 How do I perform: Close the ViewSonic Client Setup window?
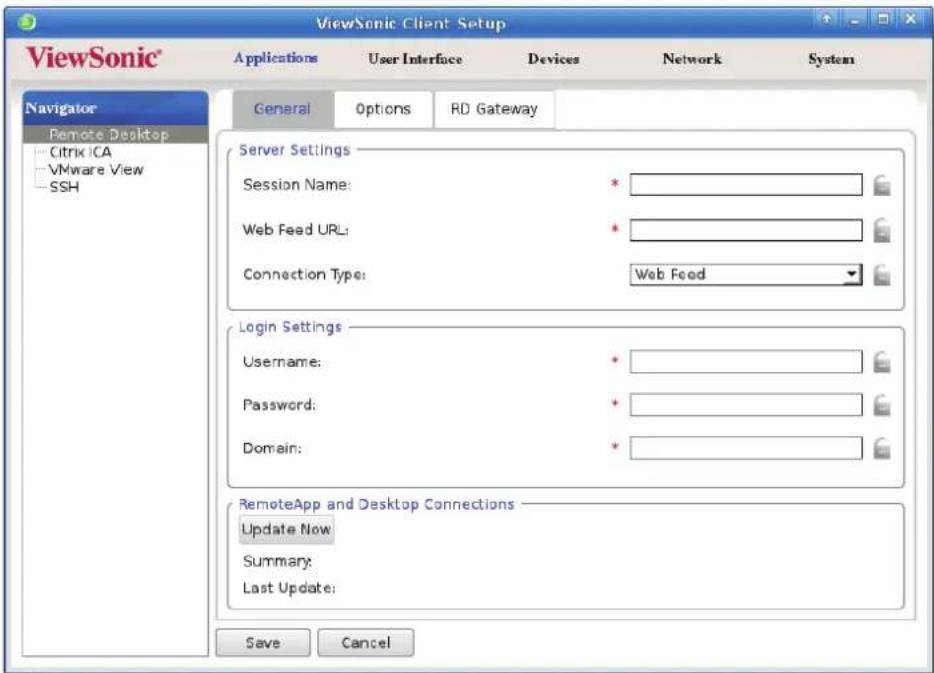click(x=911, y=19)
